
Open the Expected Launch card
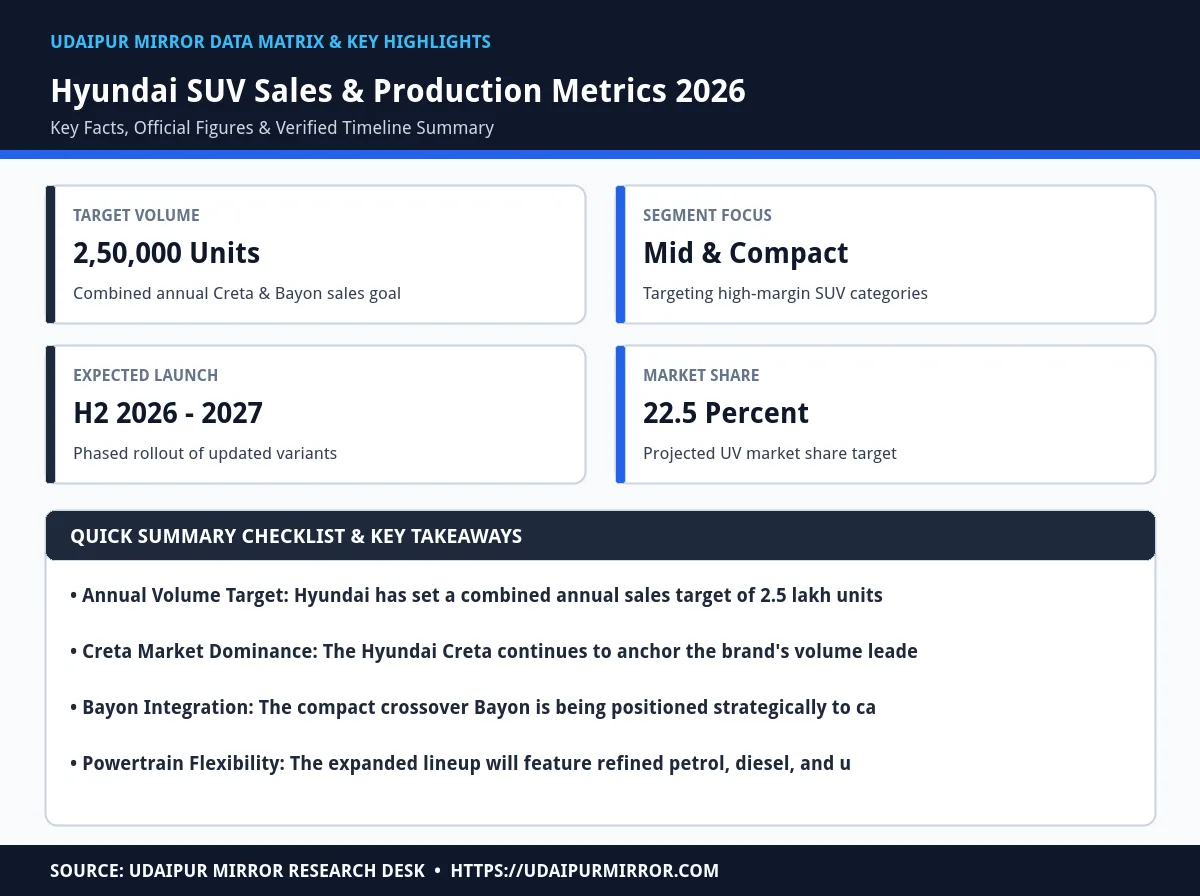coord(315,414)
